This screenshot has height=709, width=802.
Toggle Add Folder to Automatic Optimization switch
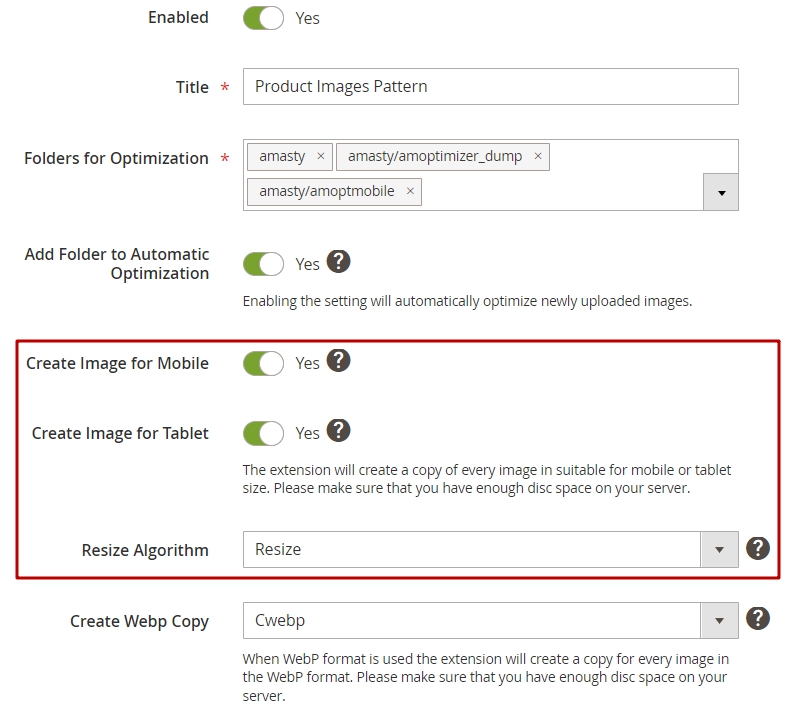(263, 264)
